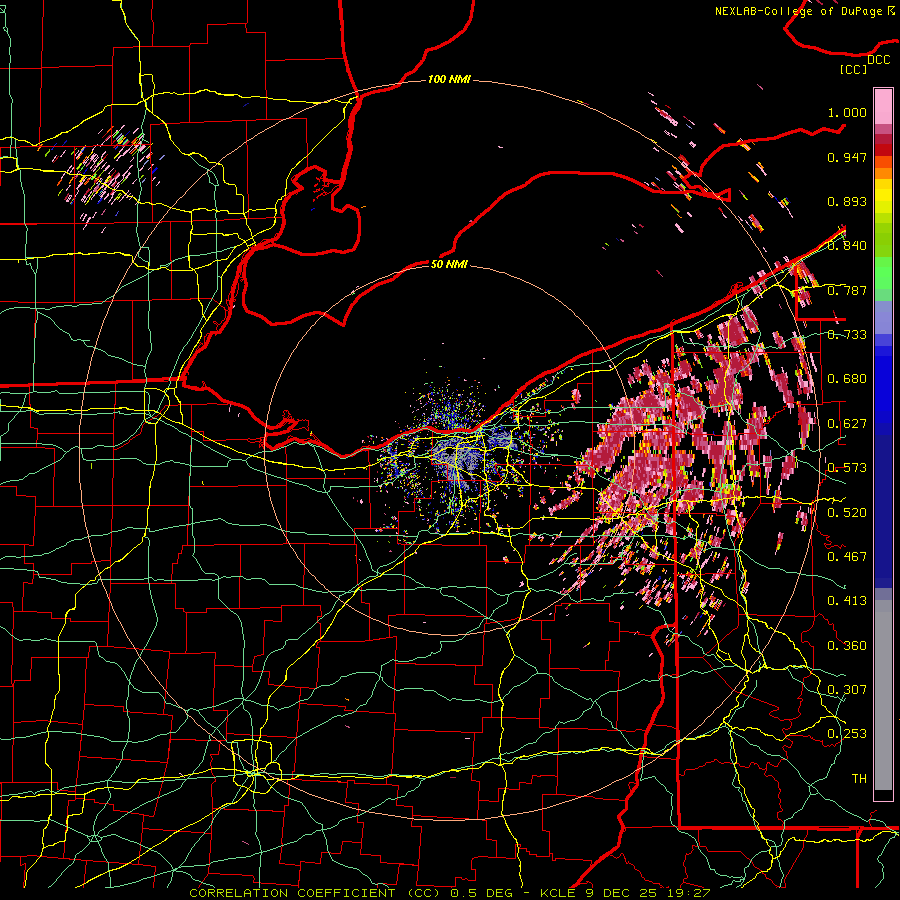Click the 0.253 scale value

click(x=847, y=734)
